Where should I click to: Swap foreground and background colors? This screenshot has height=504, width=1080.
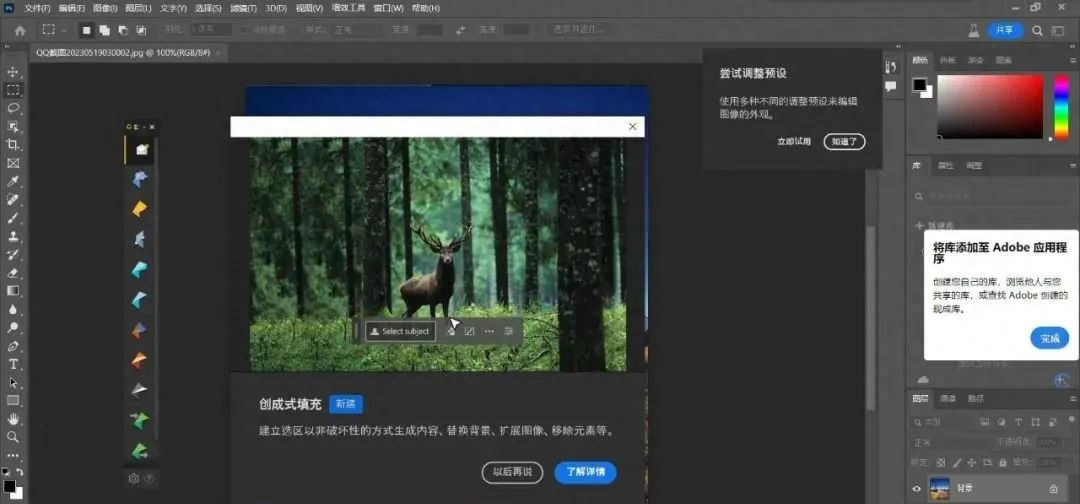19,472
